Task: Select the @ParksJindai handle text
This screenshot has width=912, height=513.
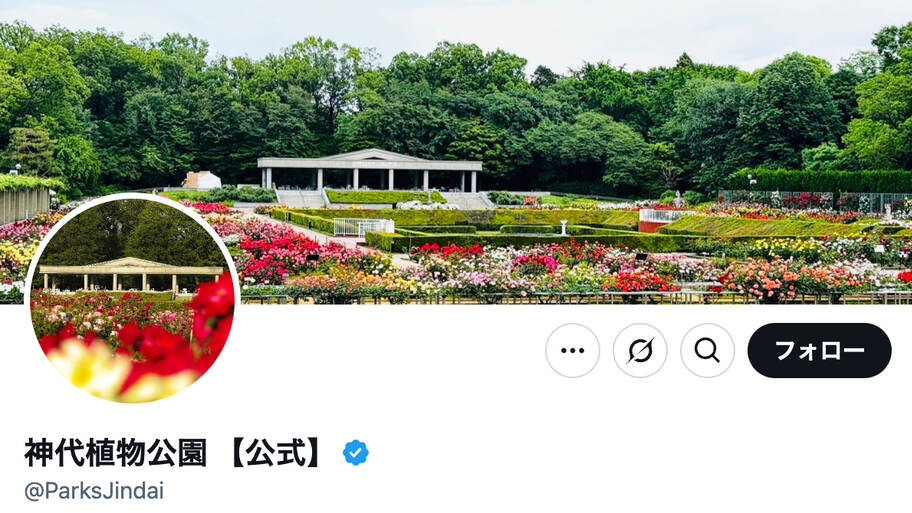Action: 94,491
